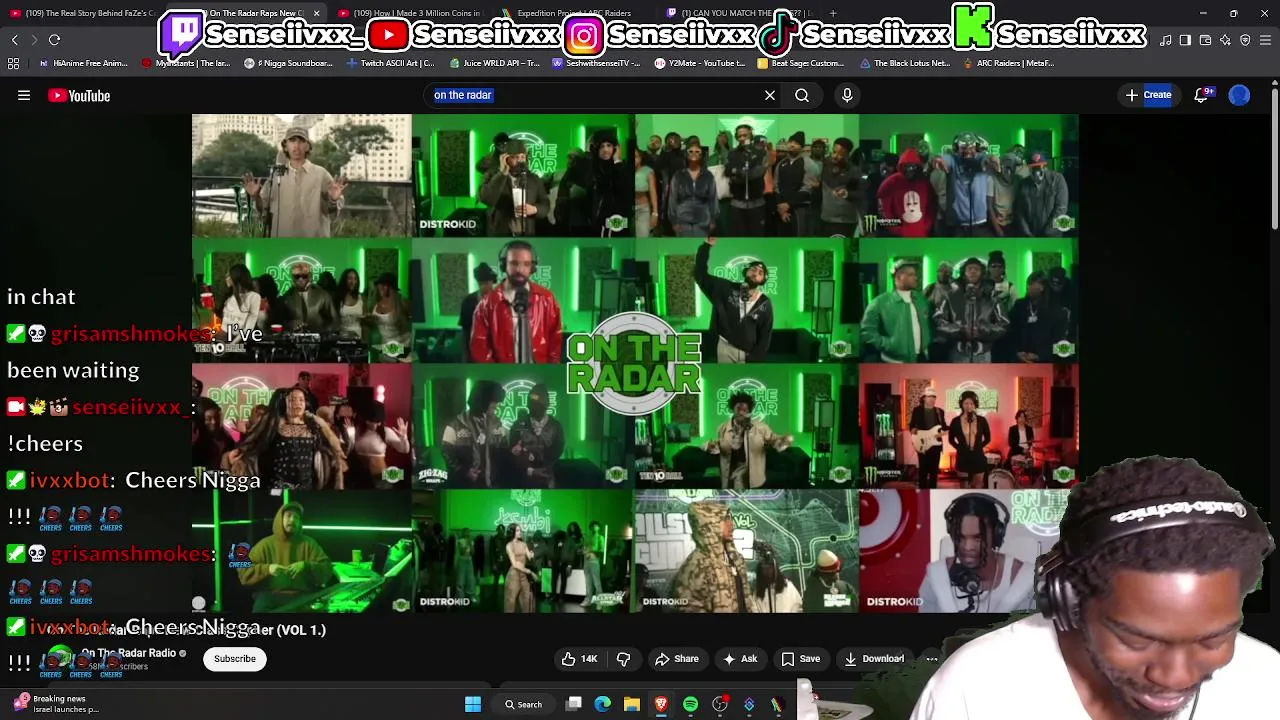Switch to 'The Real Story Behind FaZe's' tab
This screenshot has height=720, width=1280.
(x=85, y=13)
